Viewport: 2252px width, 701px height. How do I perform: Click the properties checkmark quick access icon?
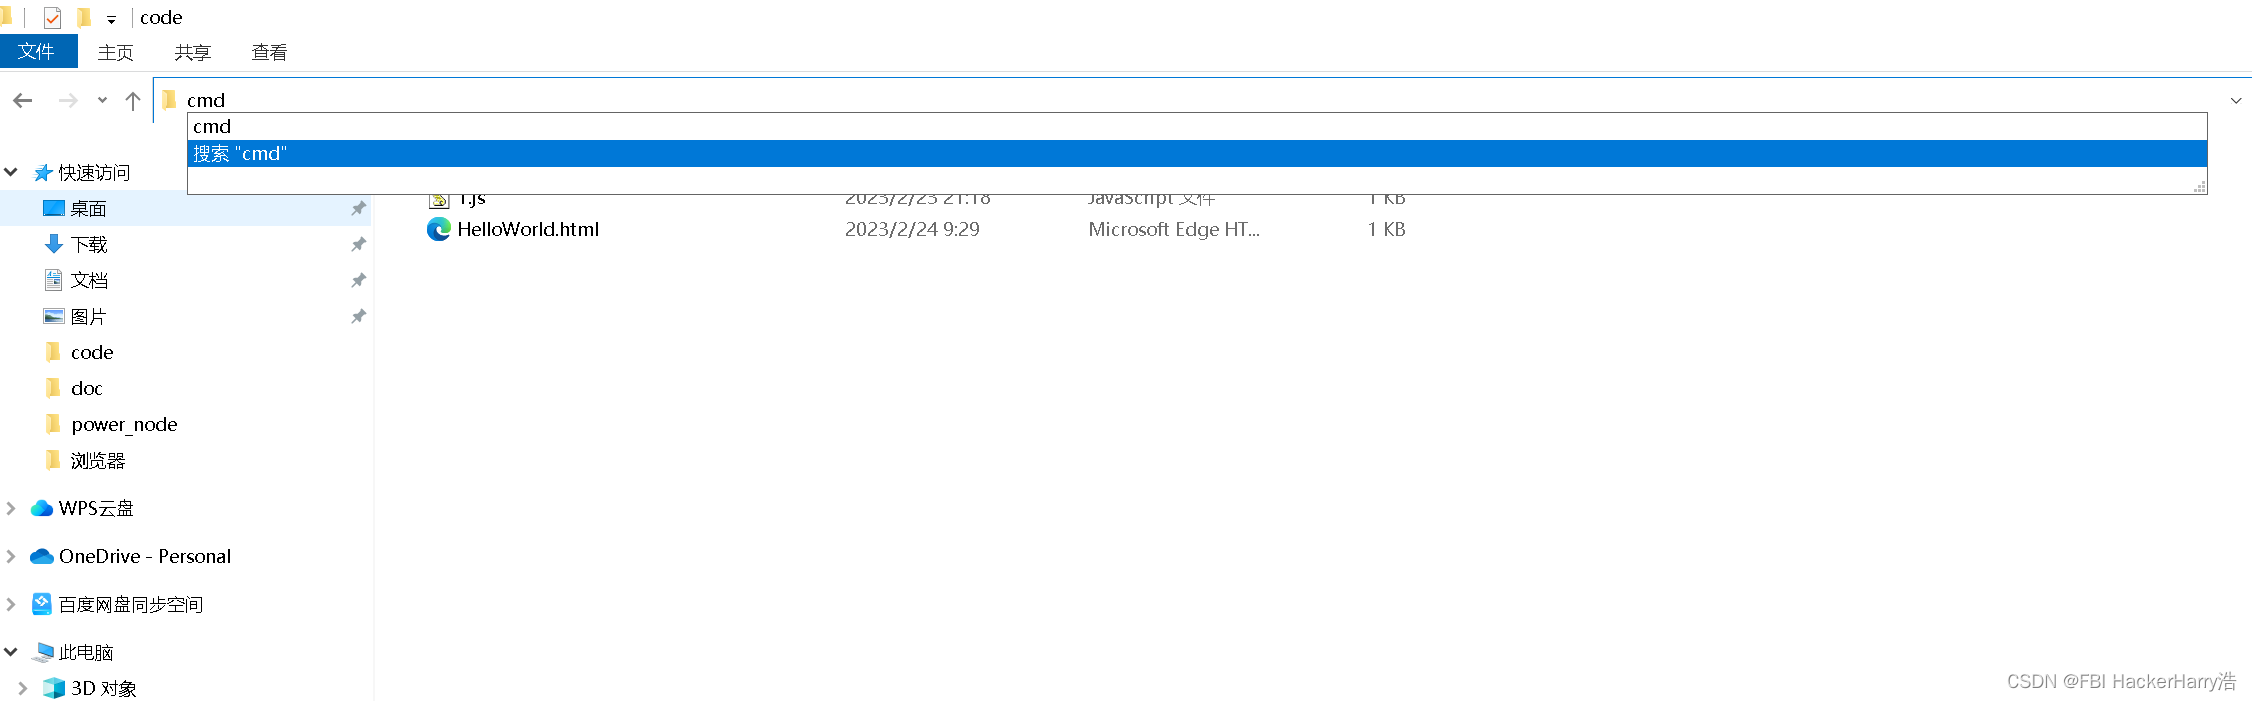click(x=52, y=17)
